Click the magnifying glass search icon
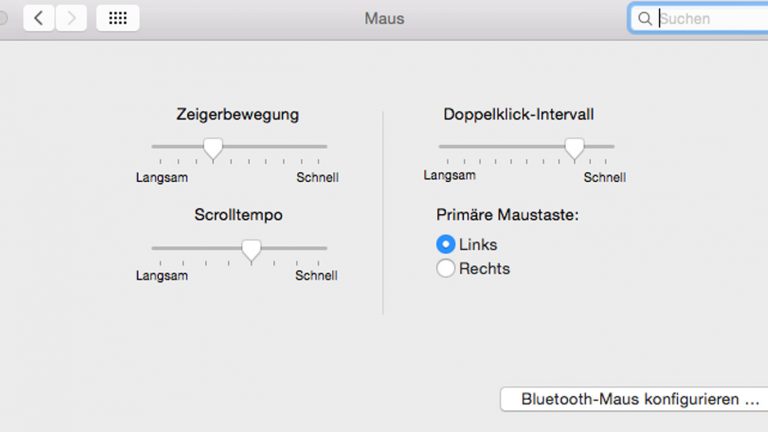Image resolution: width=768 pixels, height=432 pixels. point(645,18)
